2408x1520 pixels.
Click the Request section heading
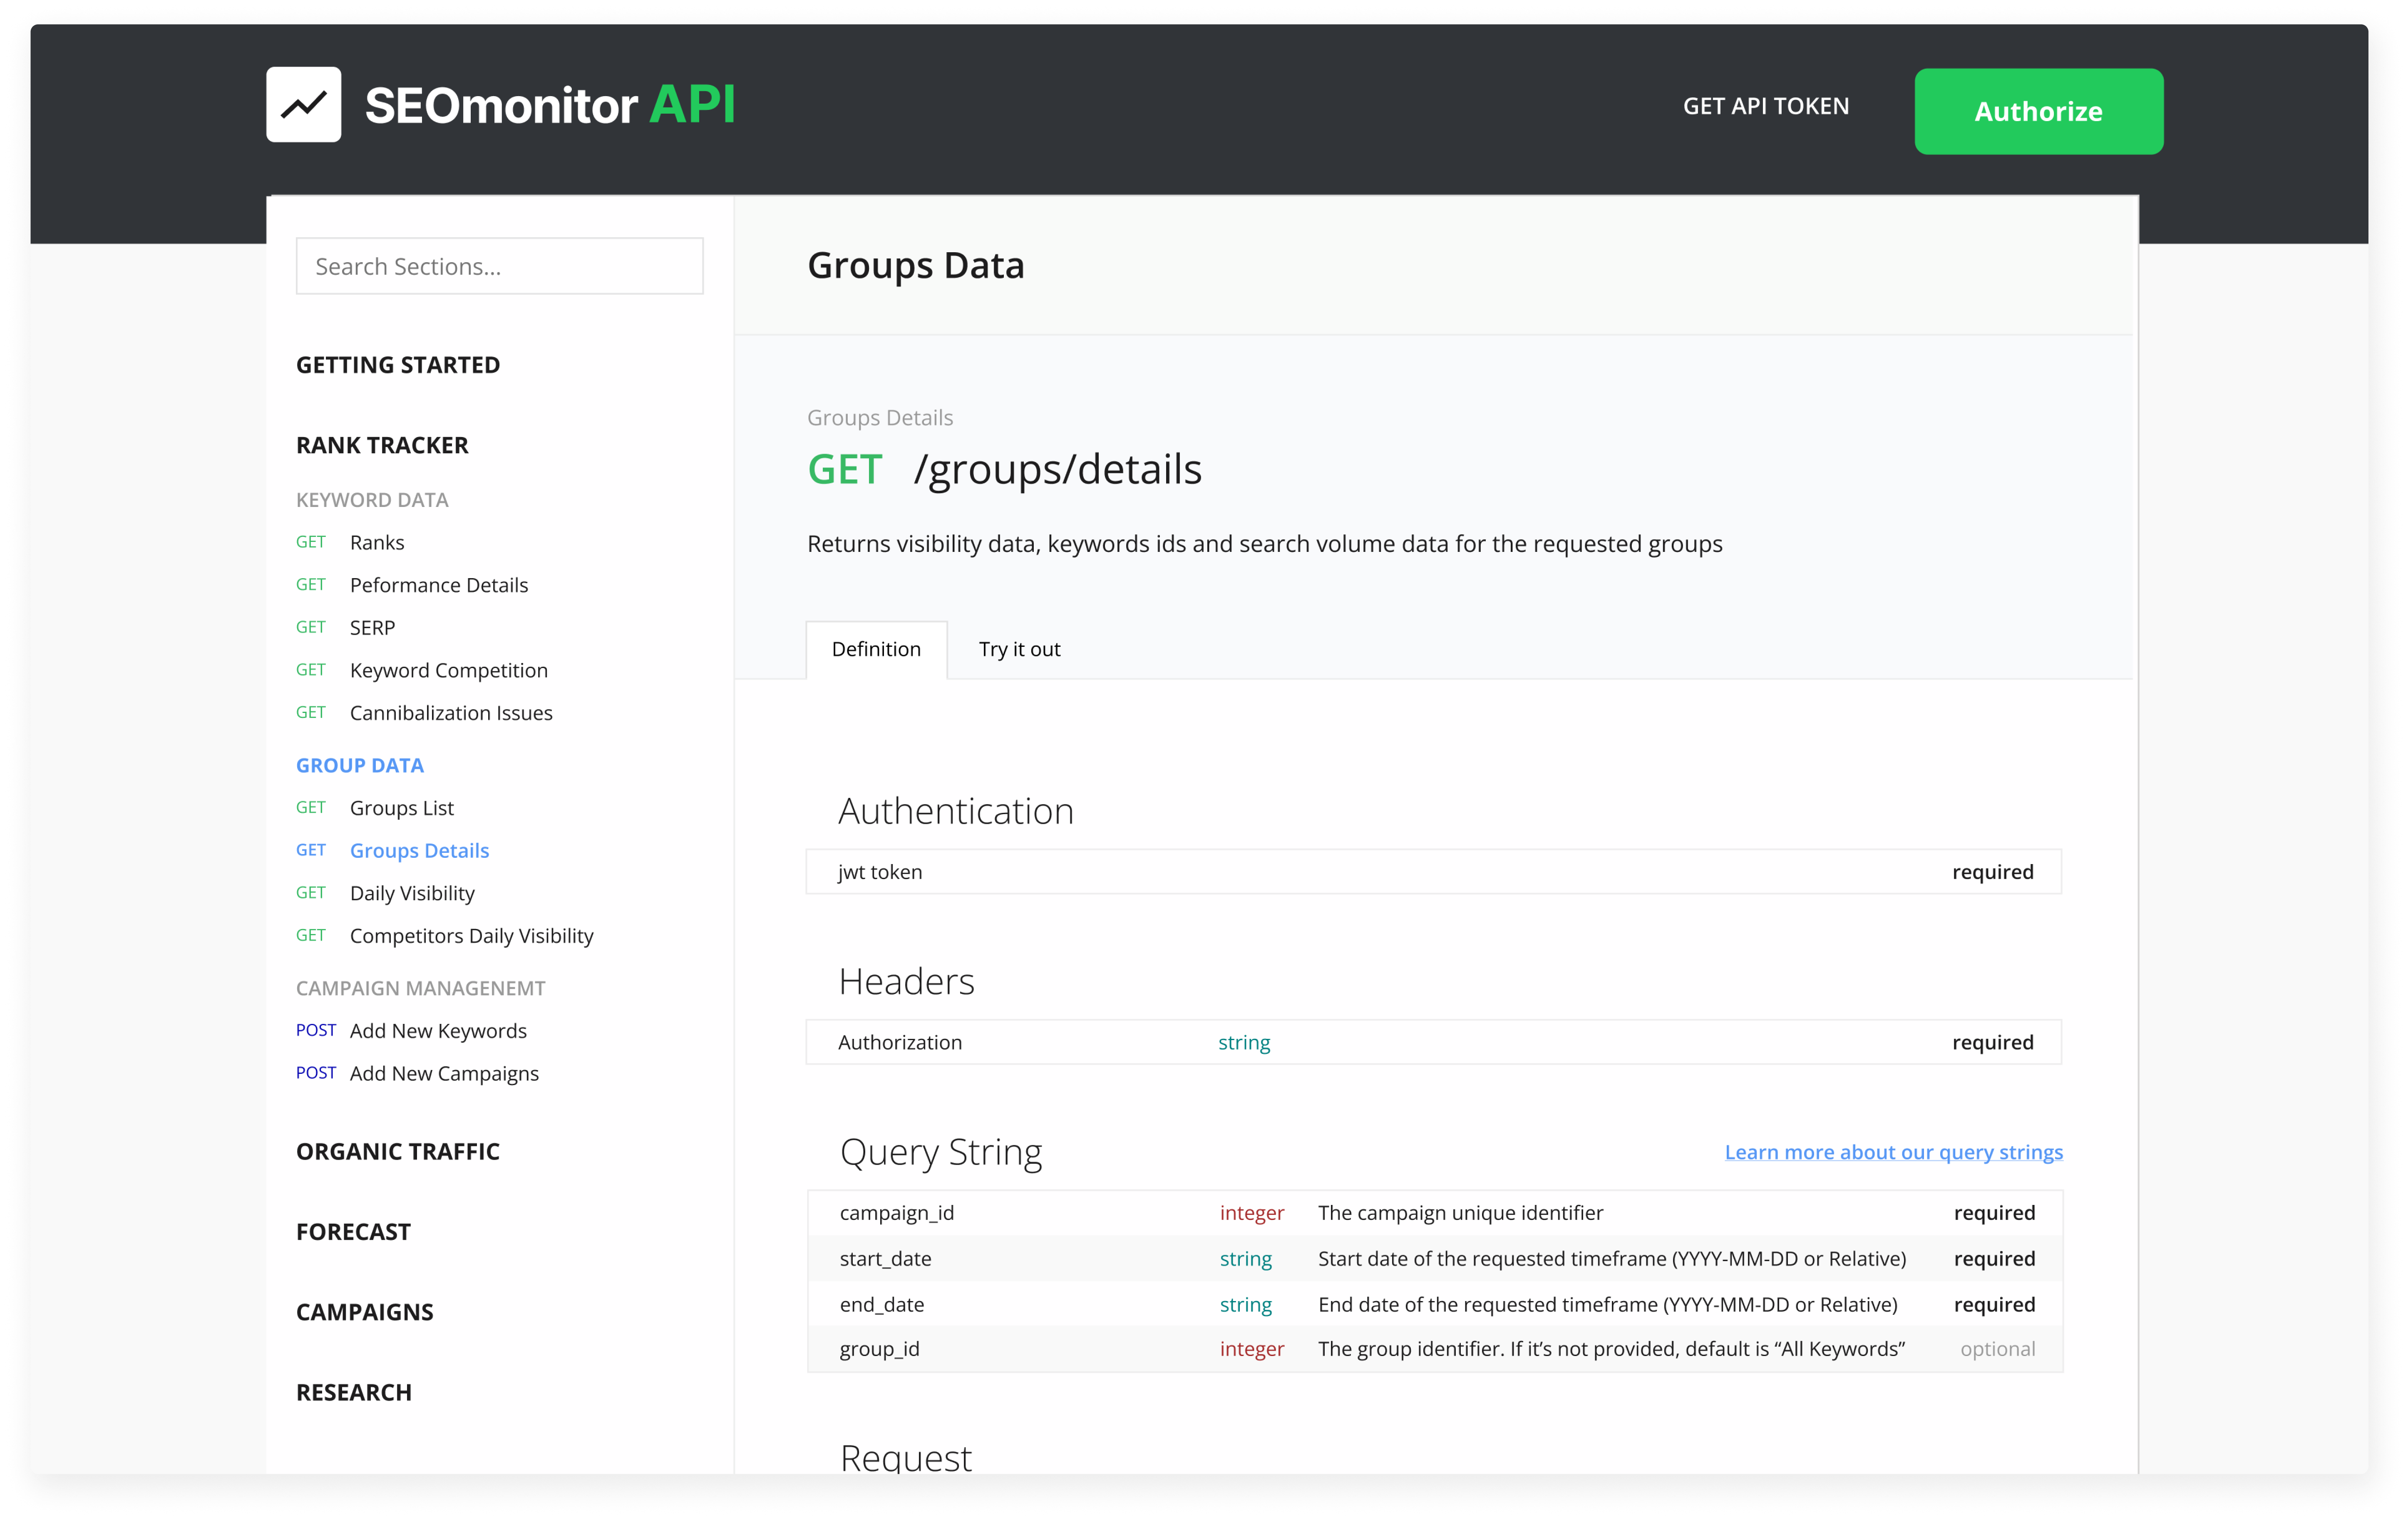tap(905, 1458)
